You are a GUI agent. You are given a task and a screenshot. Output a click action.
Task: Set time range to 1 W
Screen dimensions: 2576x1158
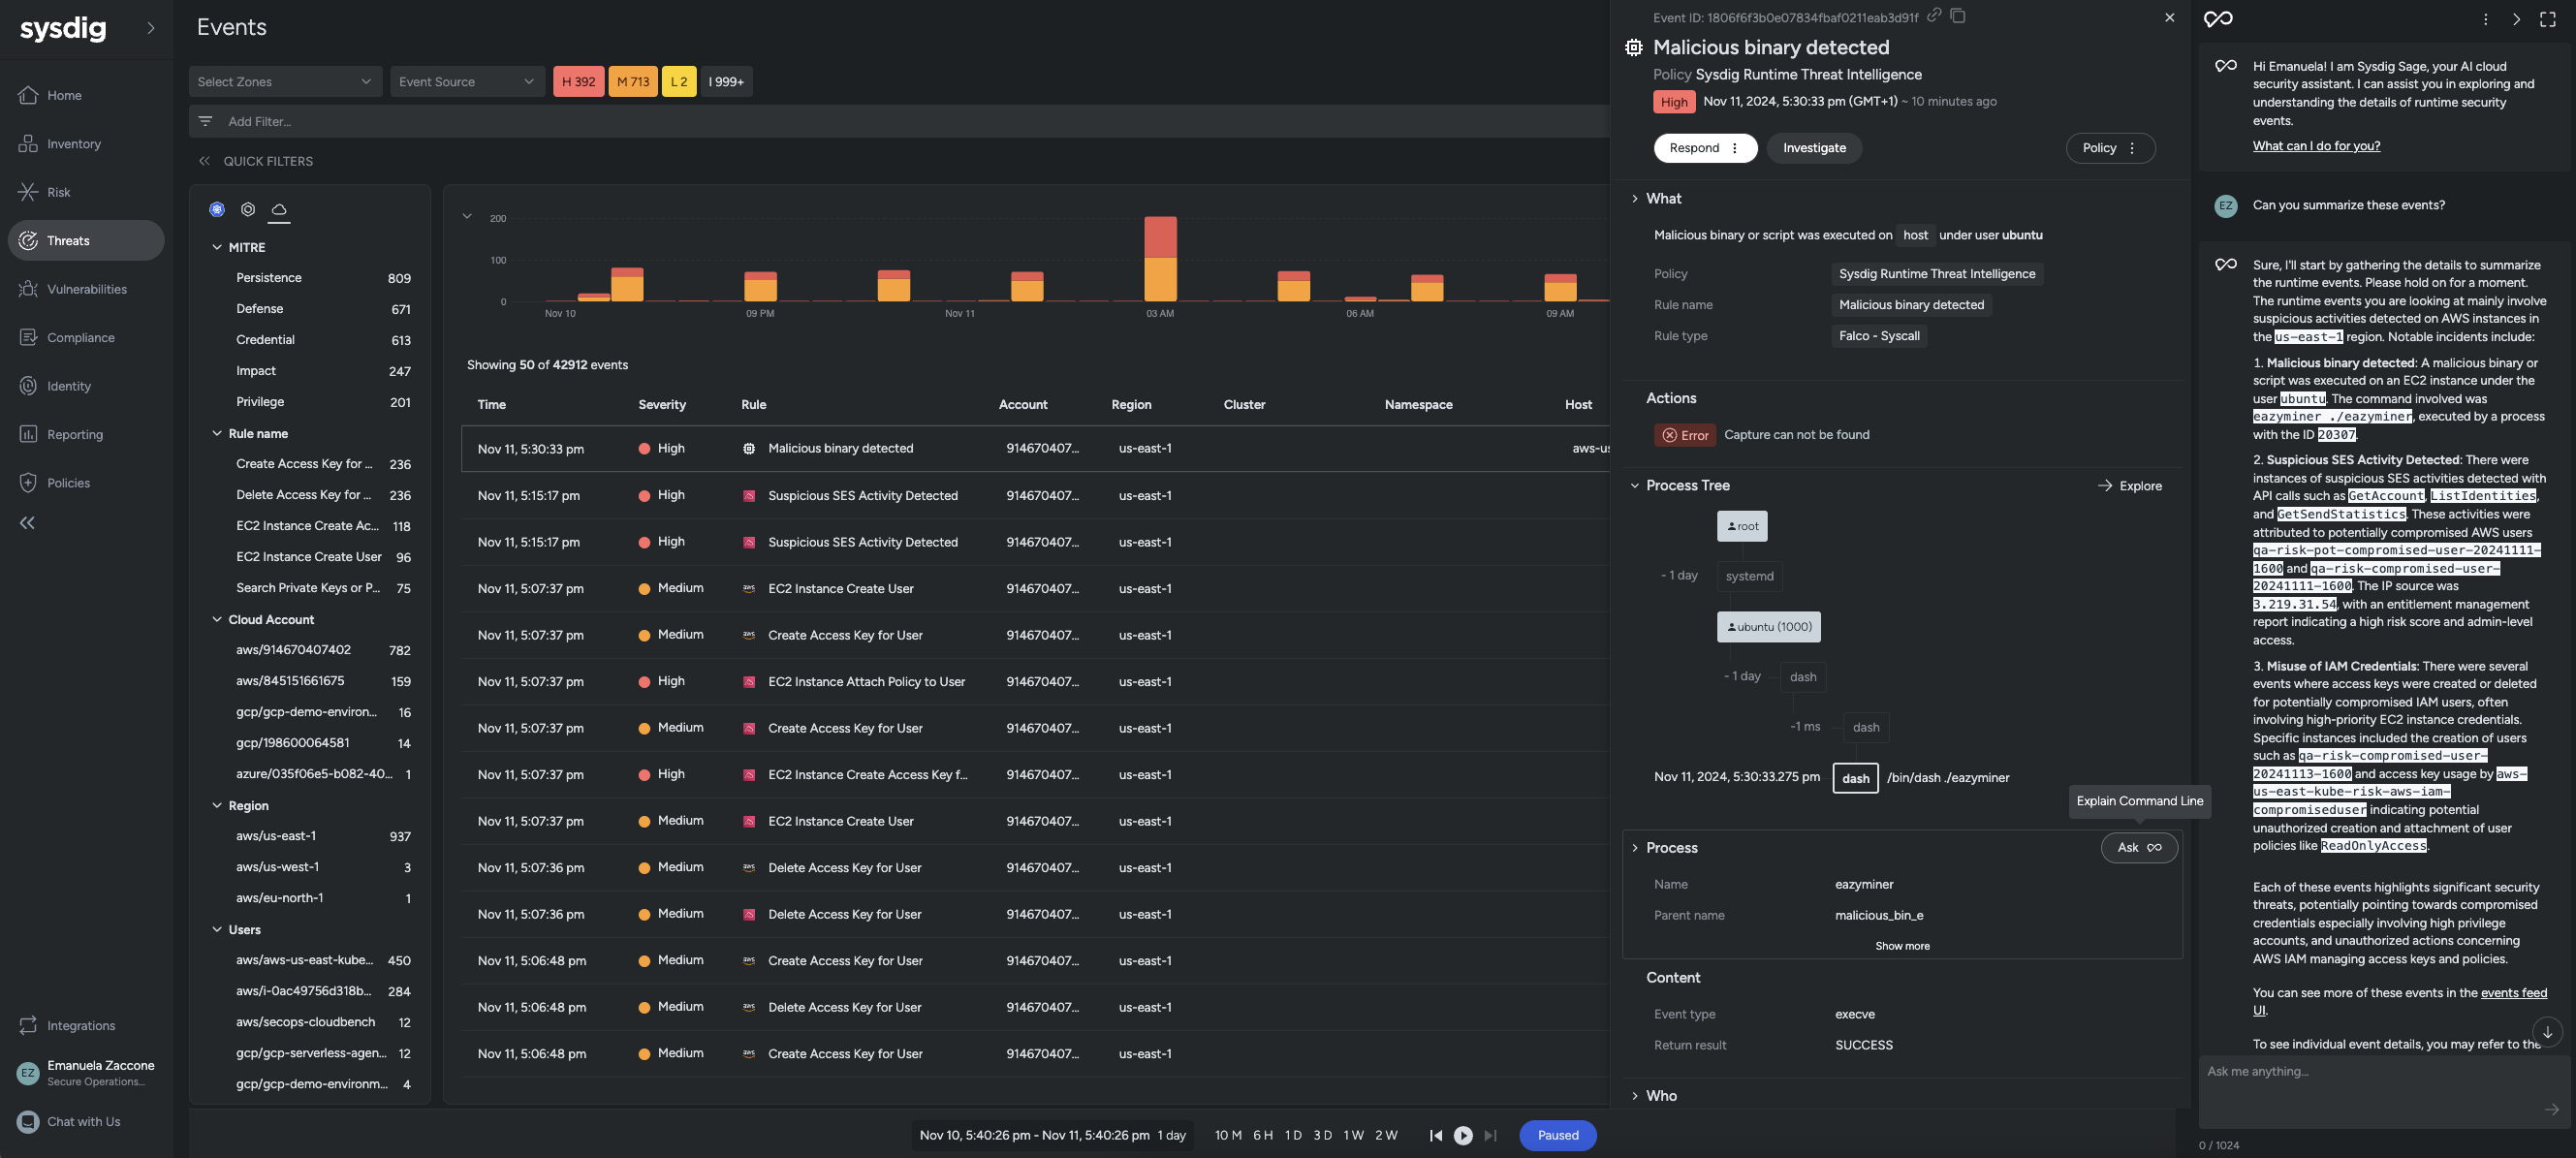(x=1353, y=1136)
